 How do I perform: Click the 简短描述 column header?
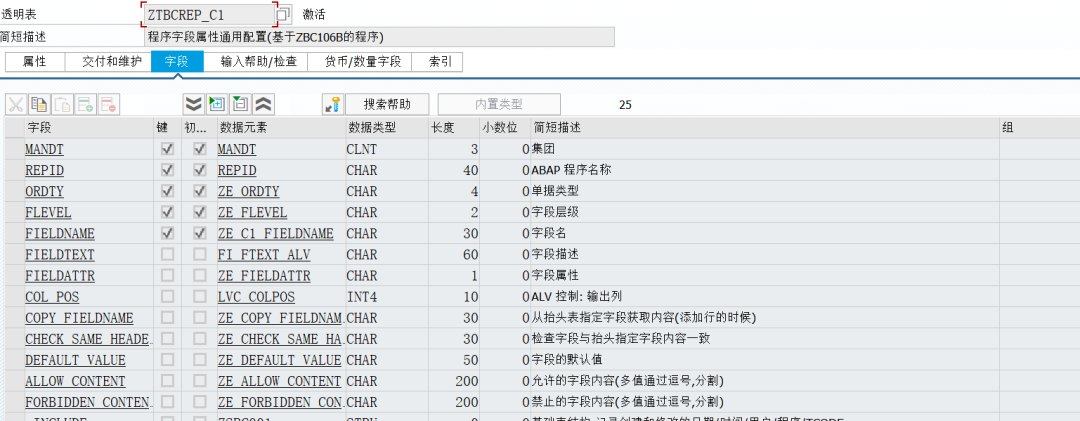pyautogui.click(x=765, y=128)
